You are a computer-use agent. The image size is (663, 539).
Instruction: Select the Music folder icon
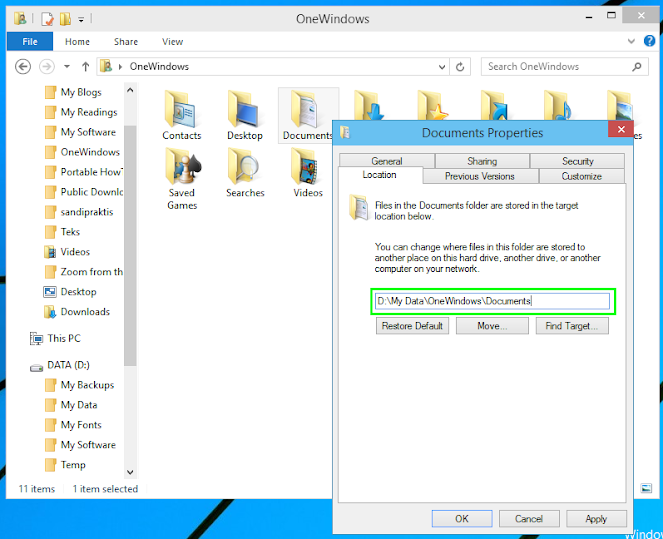point(558,105)
